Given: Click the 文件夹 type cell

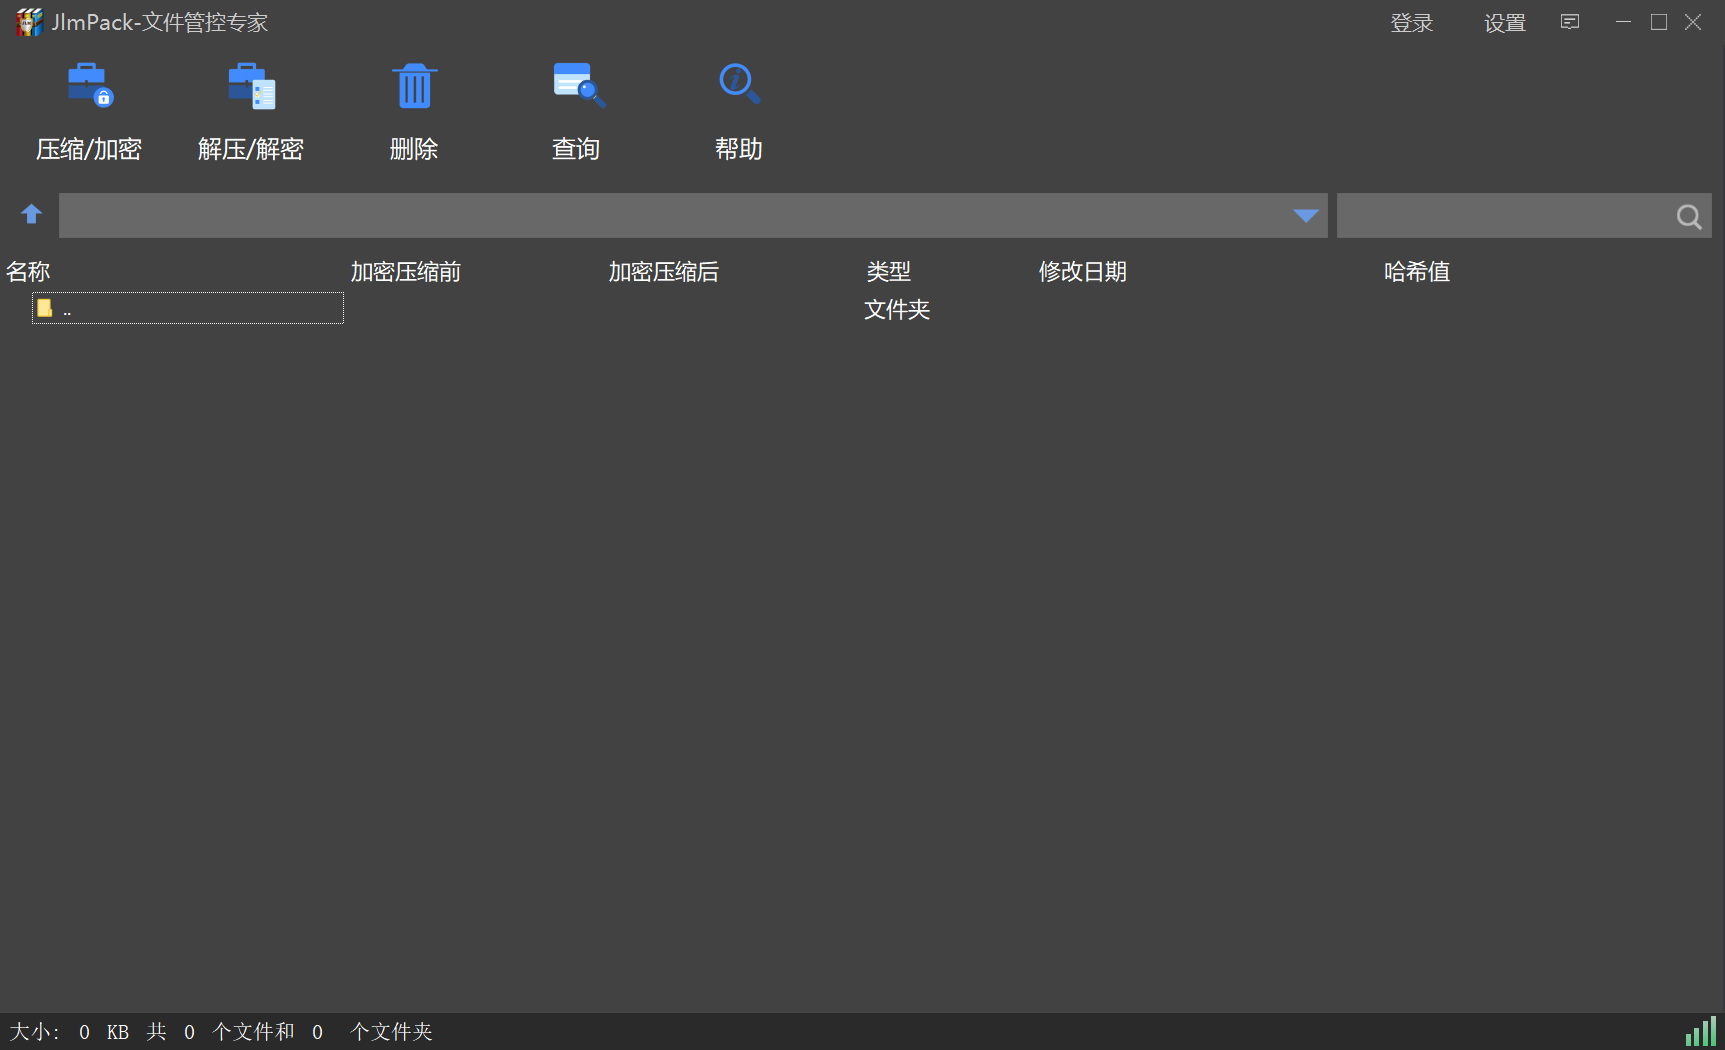Looking at the screenshot, I should pos(897,310).
